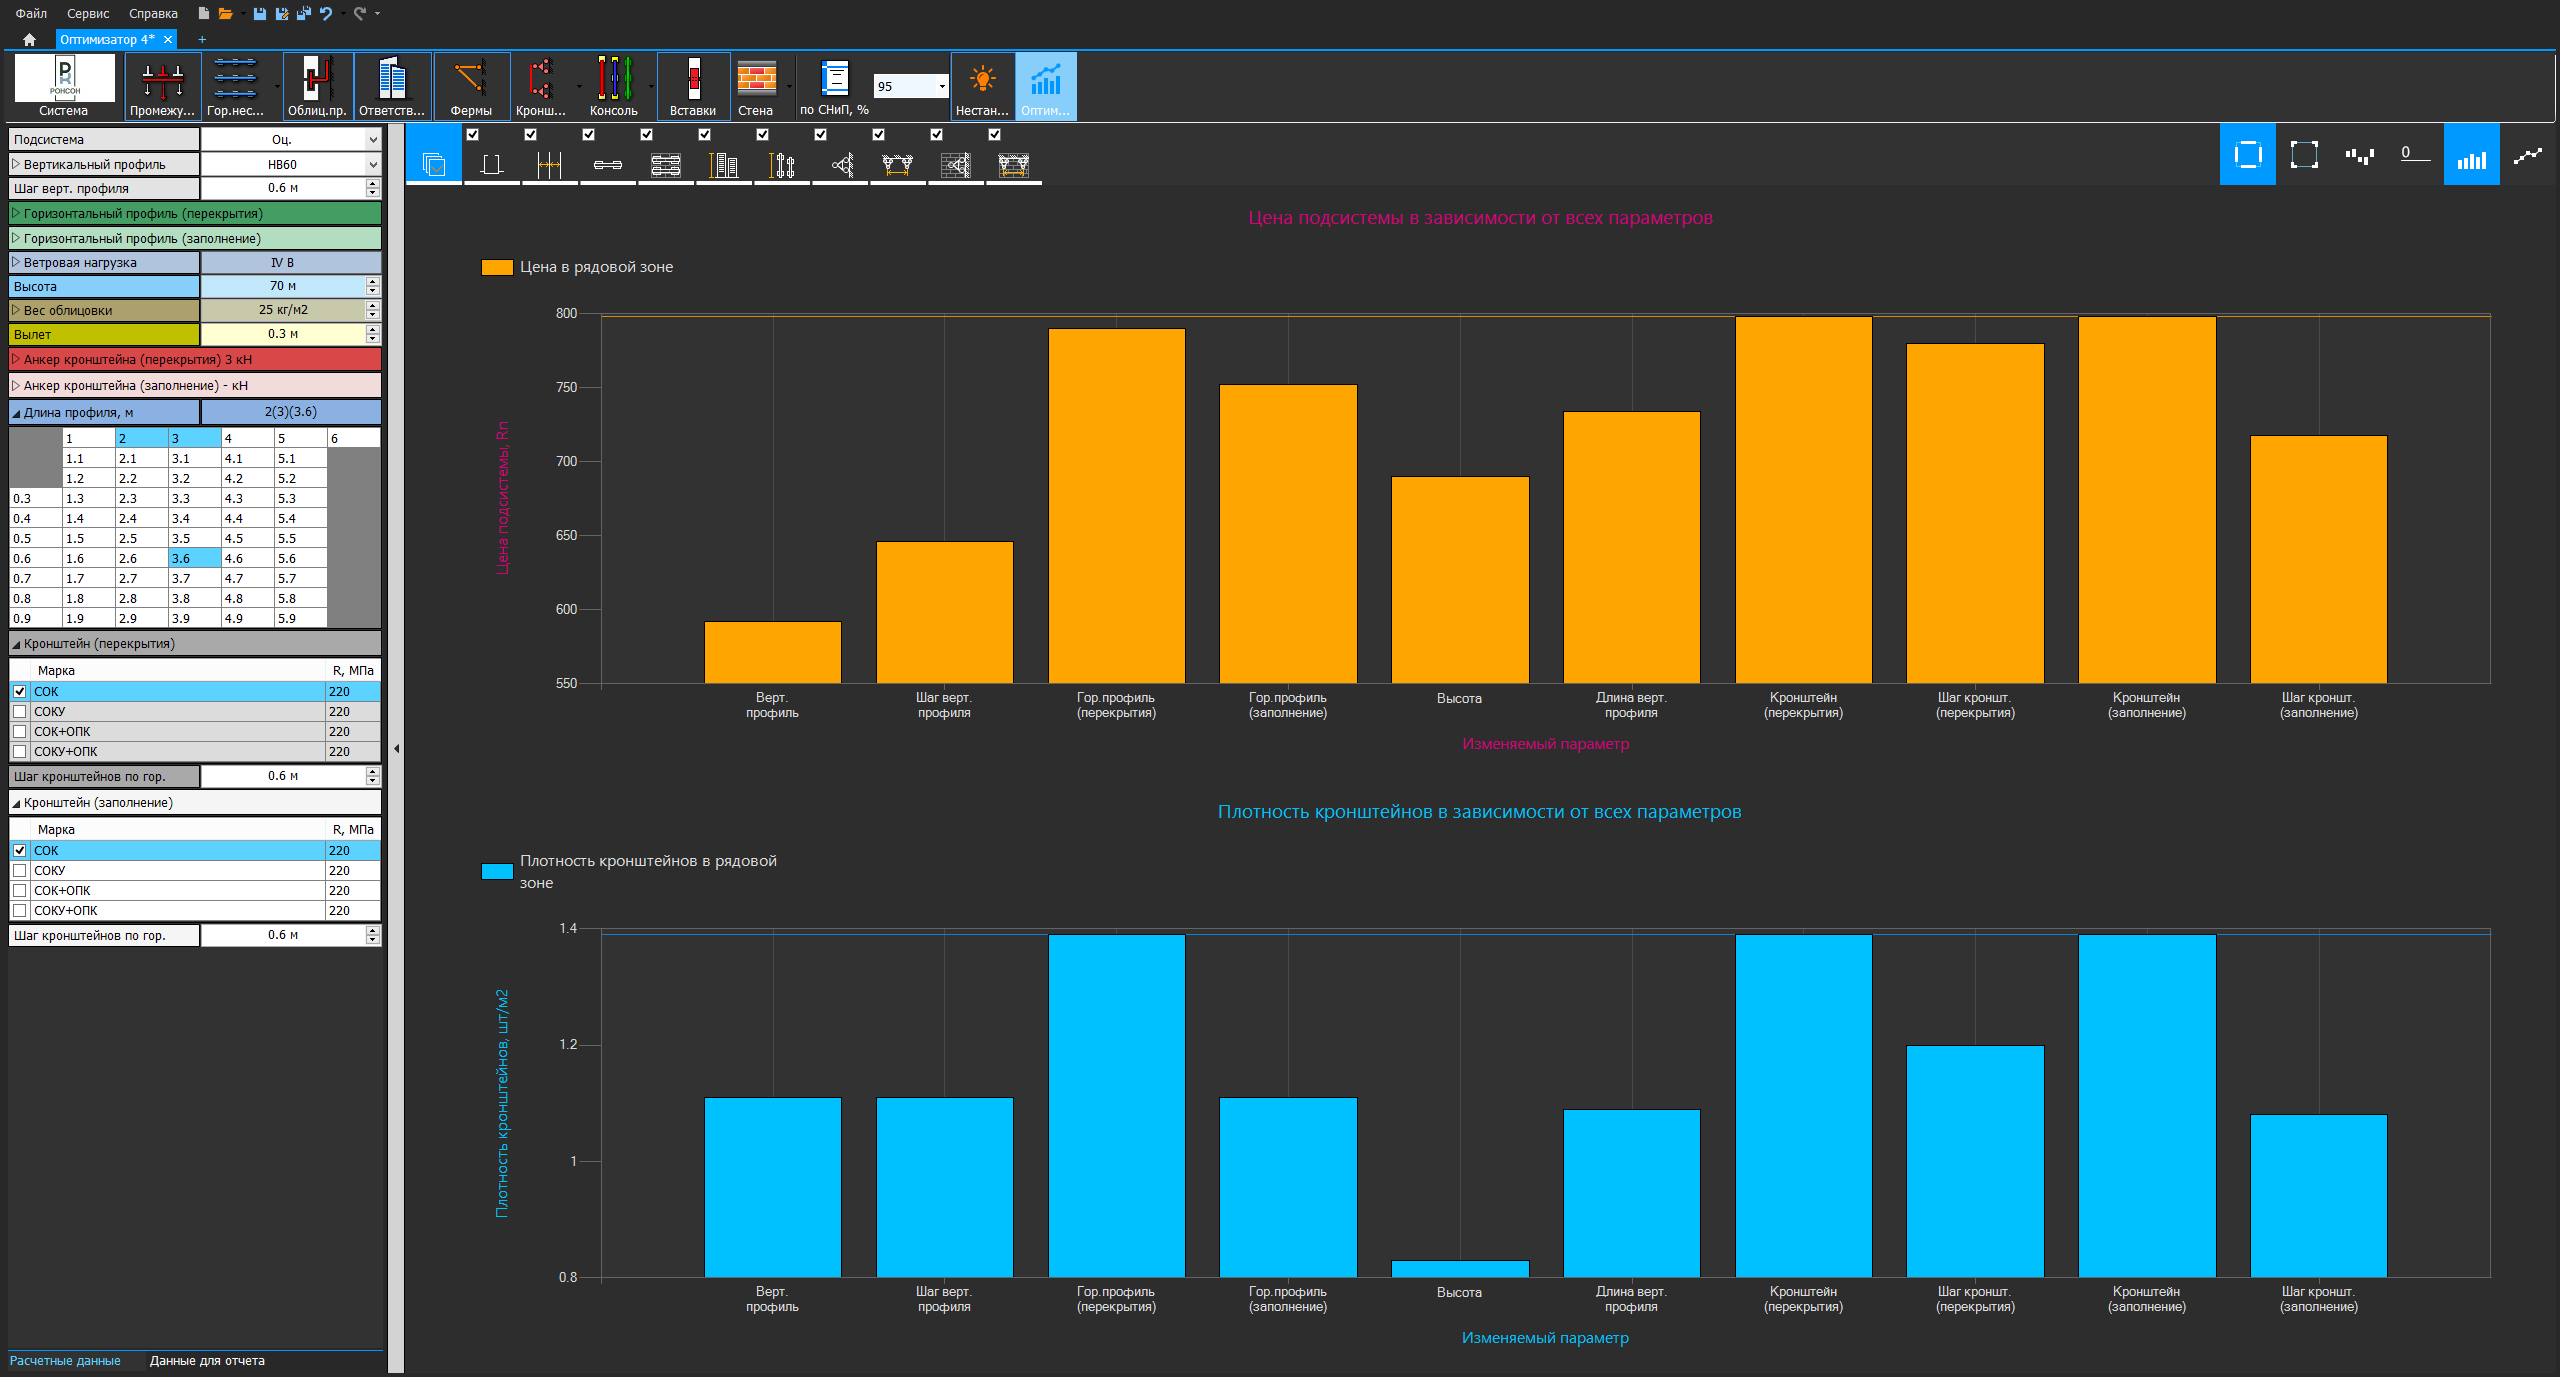Switch to the Оптимизатор 4* tab

[107, 40]
